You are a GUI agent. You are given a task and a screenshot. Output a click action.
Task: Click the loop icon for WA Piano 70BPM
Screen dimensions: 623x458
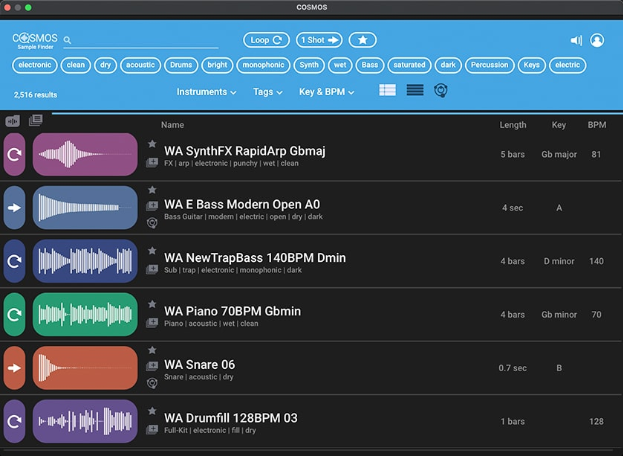point(14,315)
